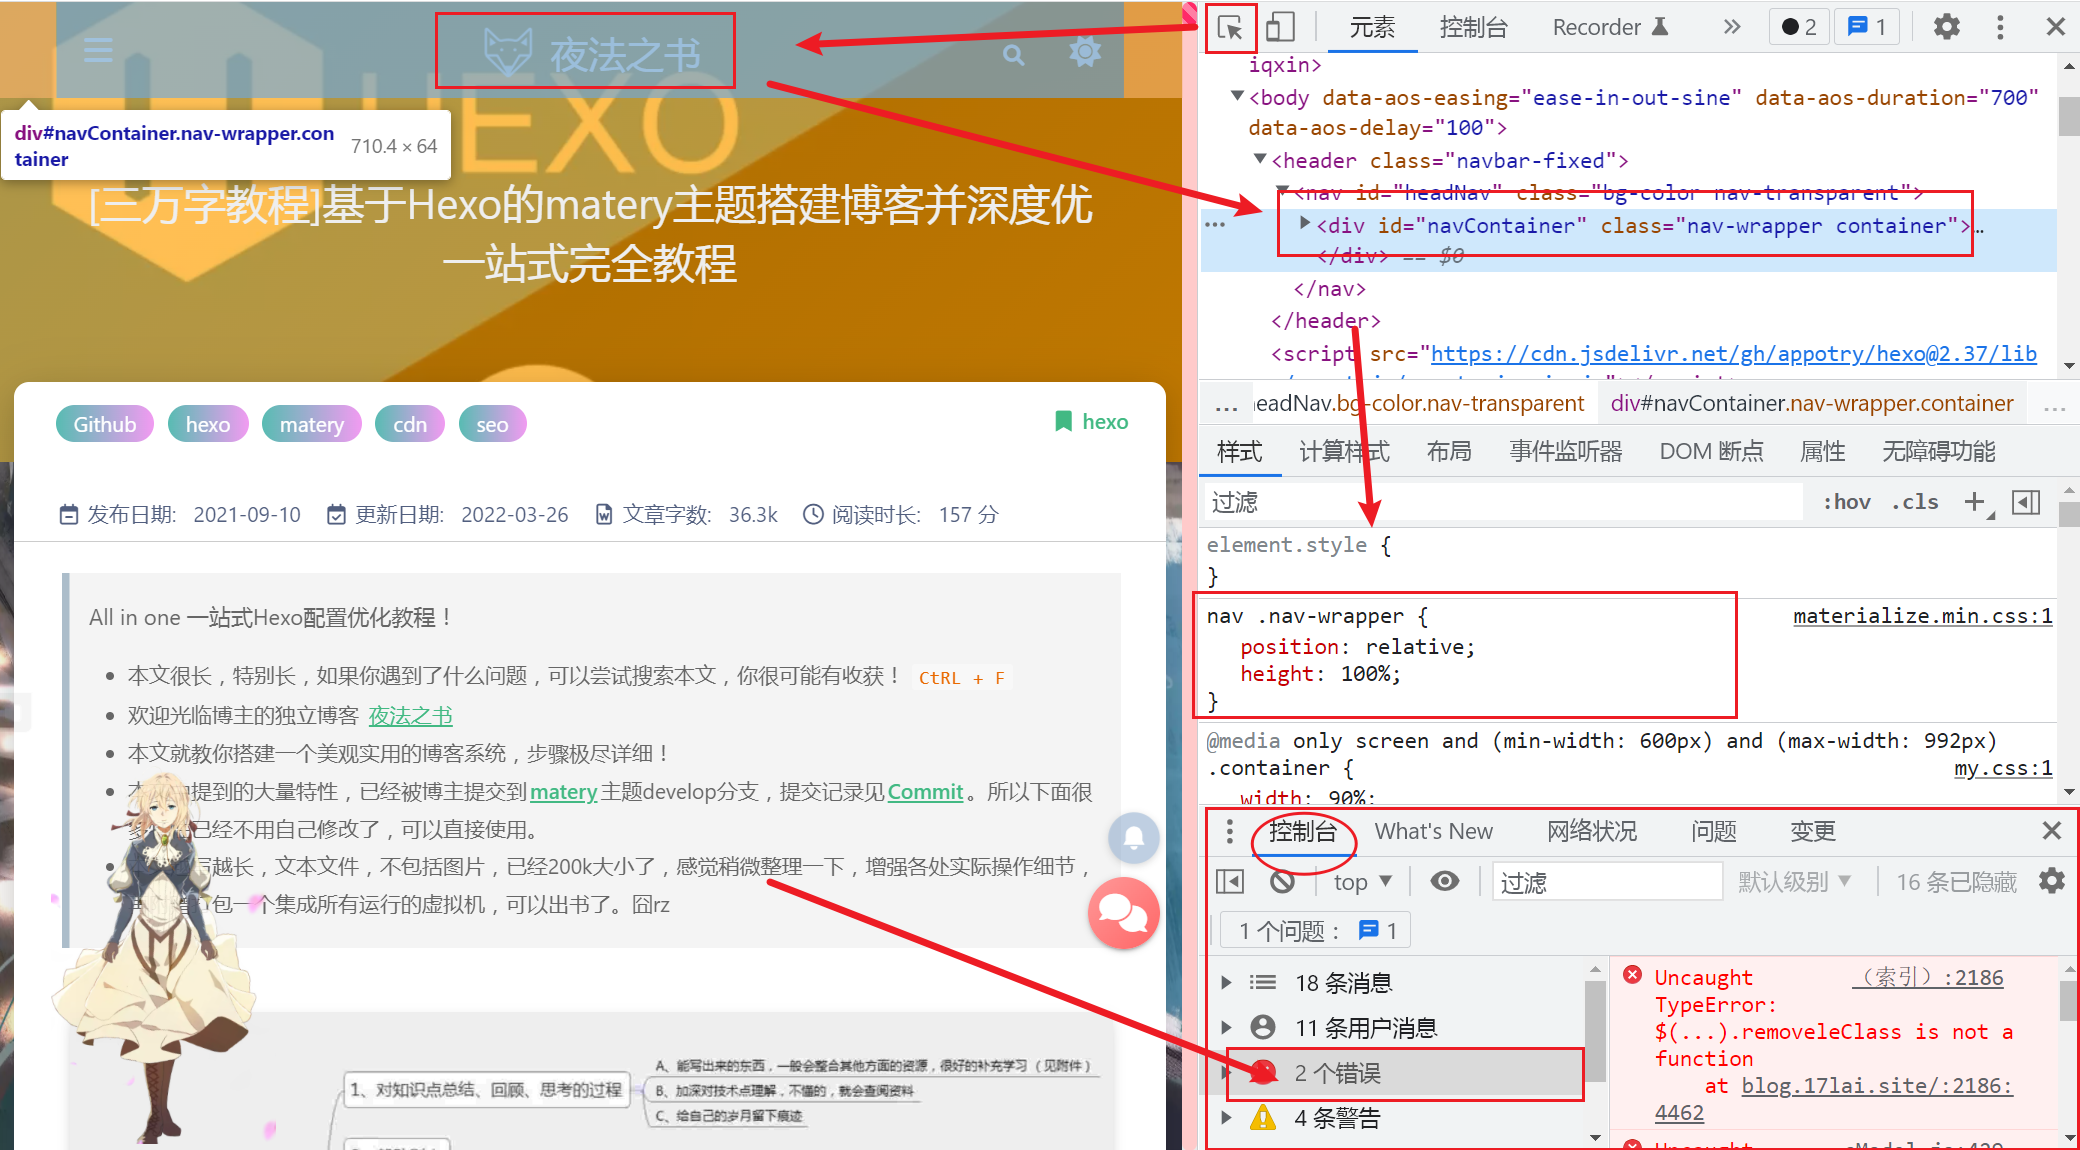Clear the console with the block icon
This screenshot has height=1150, width=2080.
click(1283, 881)
